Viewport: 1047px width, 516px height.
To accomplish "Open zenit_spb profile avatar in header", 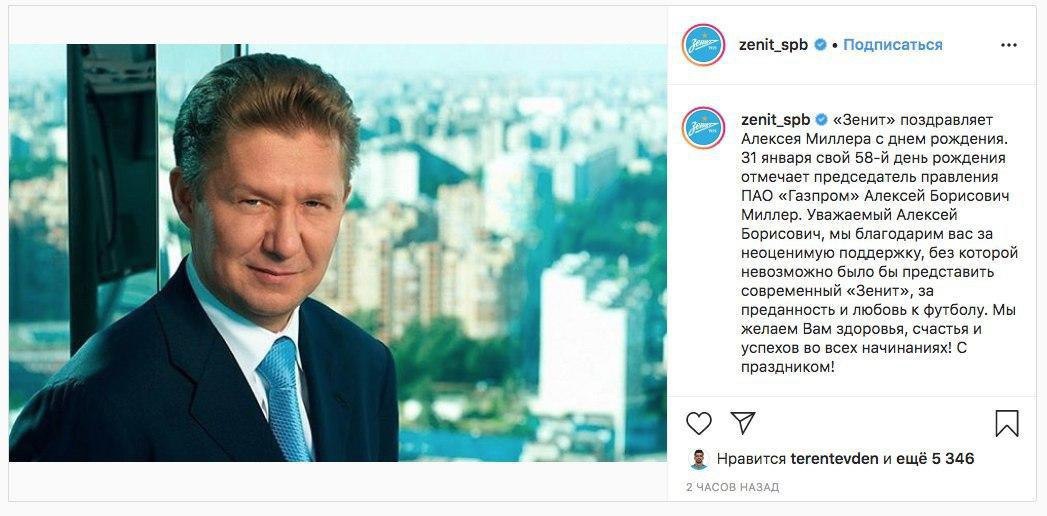I will 703,45.
